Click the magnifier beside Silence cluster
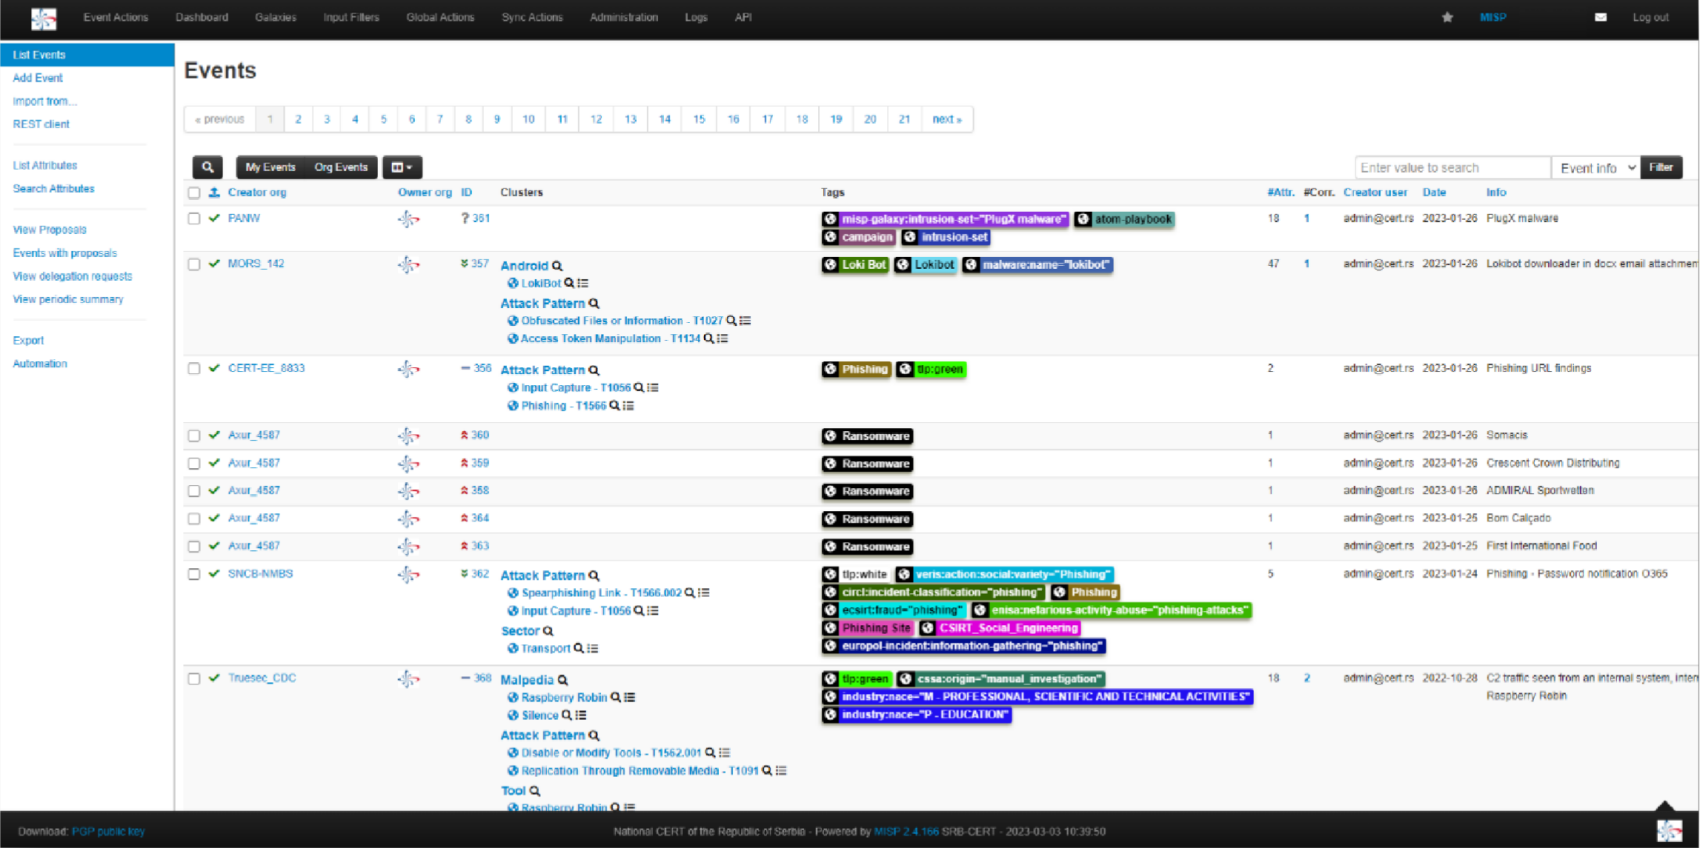Screen dimensions: 1700x848 (x=567, y=716)
